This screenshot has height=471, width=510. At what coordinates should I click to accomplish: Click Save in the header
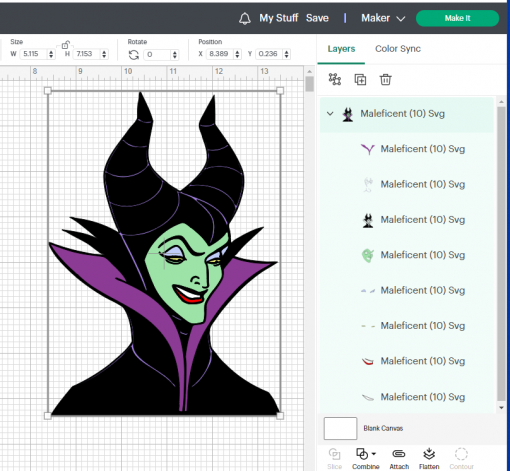point(317,18)
